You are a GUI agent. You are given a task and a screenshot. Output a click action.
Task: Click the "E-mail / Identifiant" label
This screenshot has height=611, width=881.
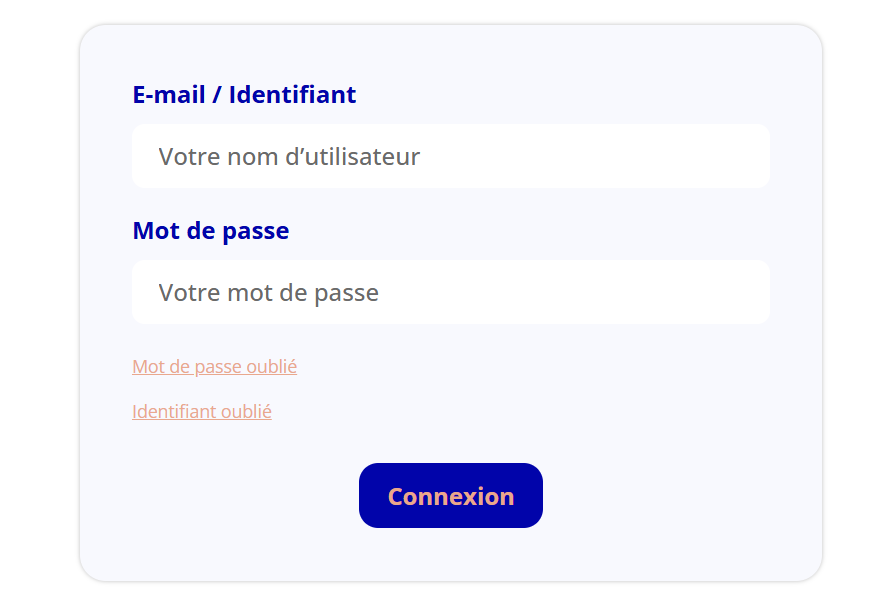coord(244,95)
